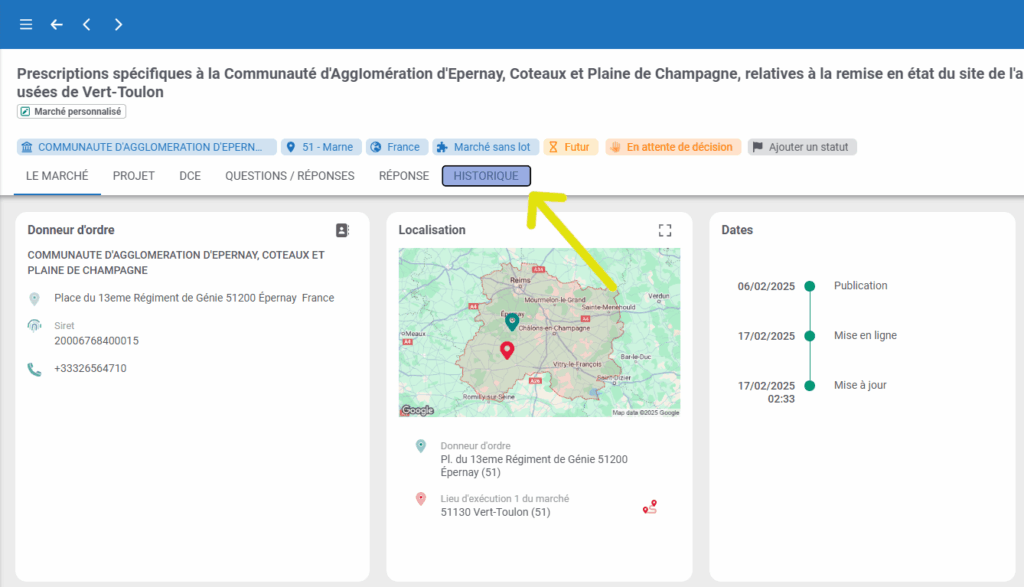Click the phone number +33326564710
Viewport: 1024px width, 587px height.
click(x=90, y=368)
